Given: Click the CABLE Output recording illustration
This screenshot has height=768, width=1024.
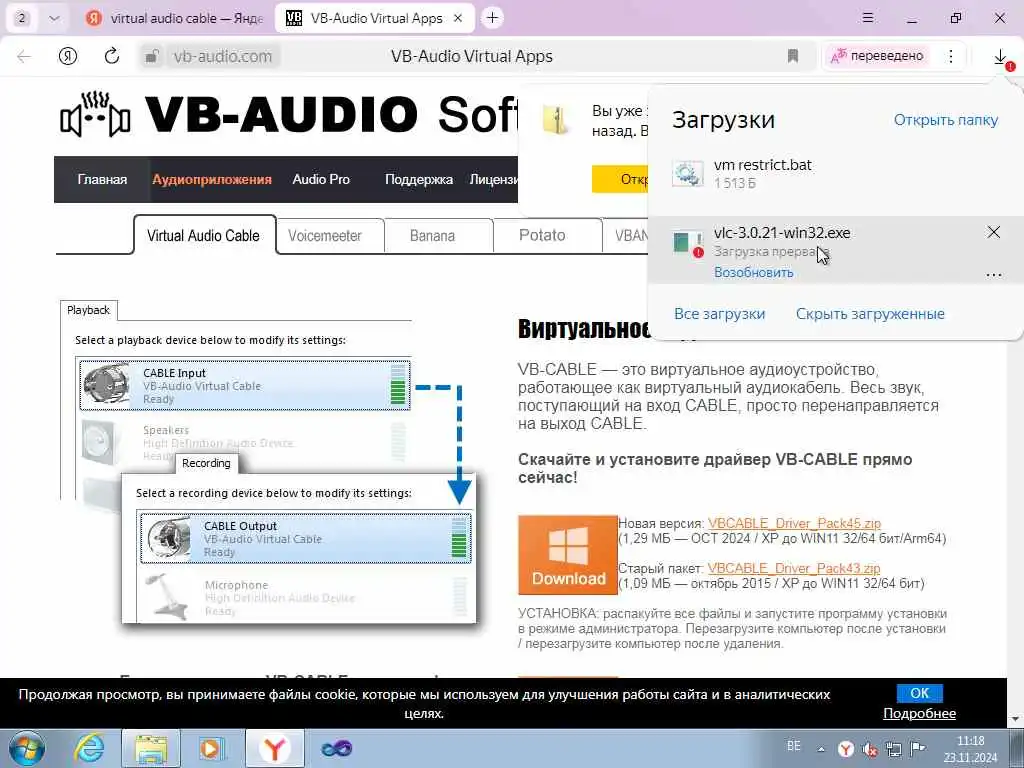Looking at the screenshot, I should click(x=306, y=538).
